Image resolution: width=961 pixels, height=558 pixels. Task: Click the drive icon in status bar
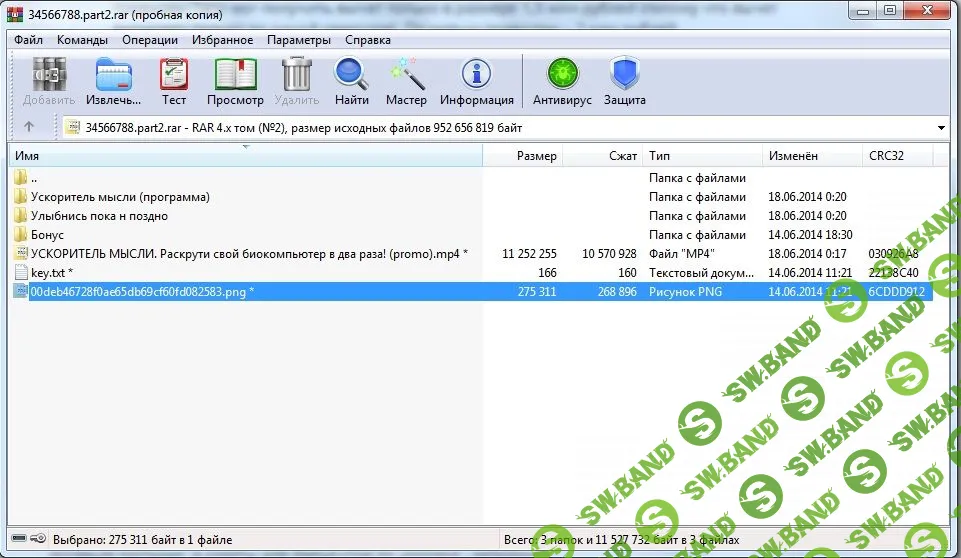(20, 538)
